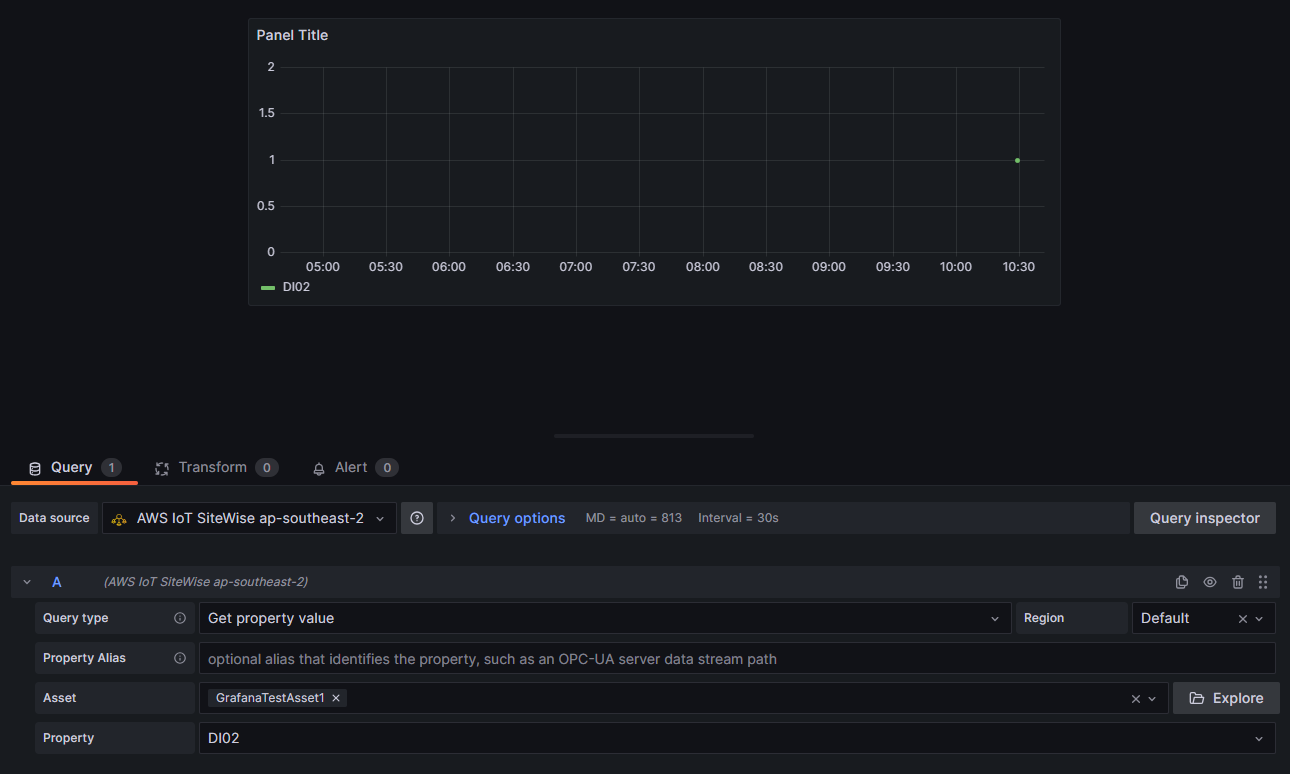
Task: Switch to the Transform tab
Action: pyautogui.click(x=213, y=467)
